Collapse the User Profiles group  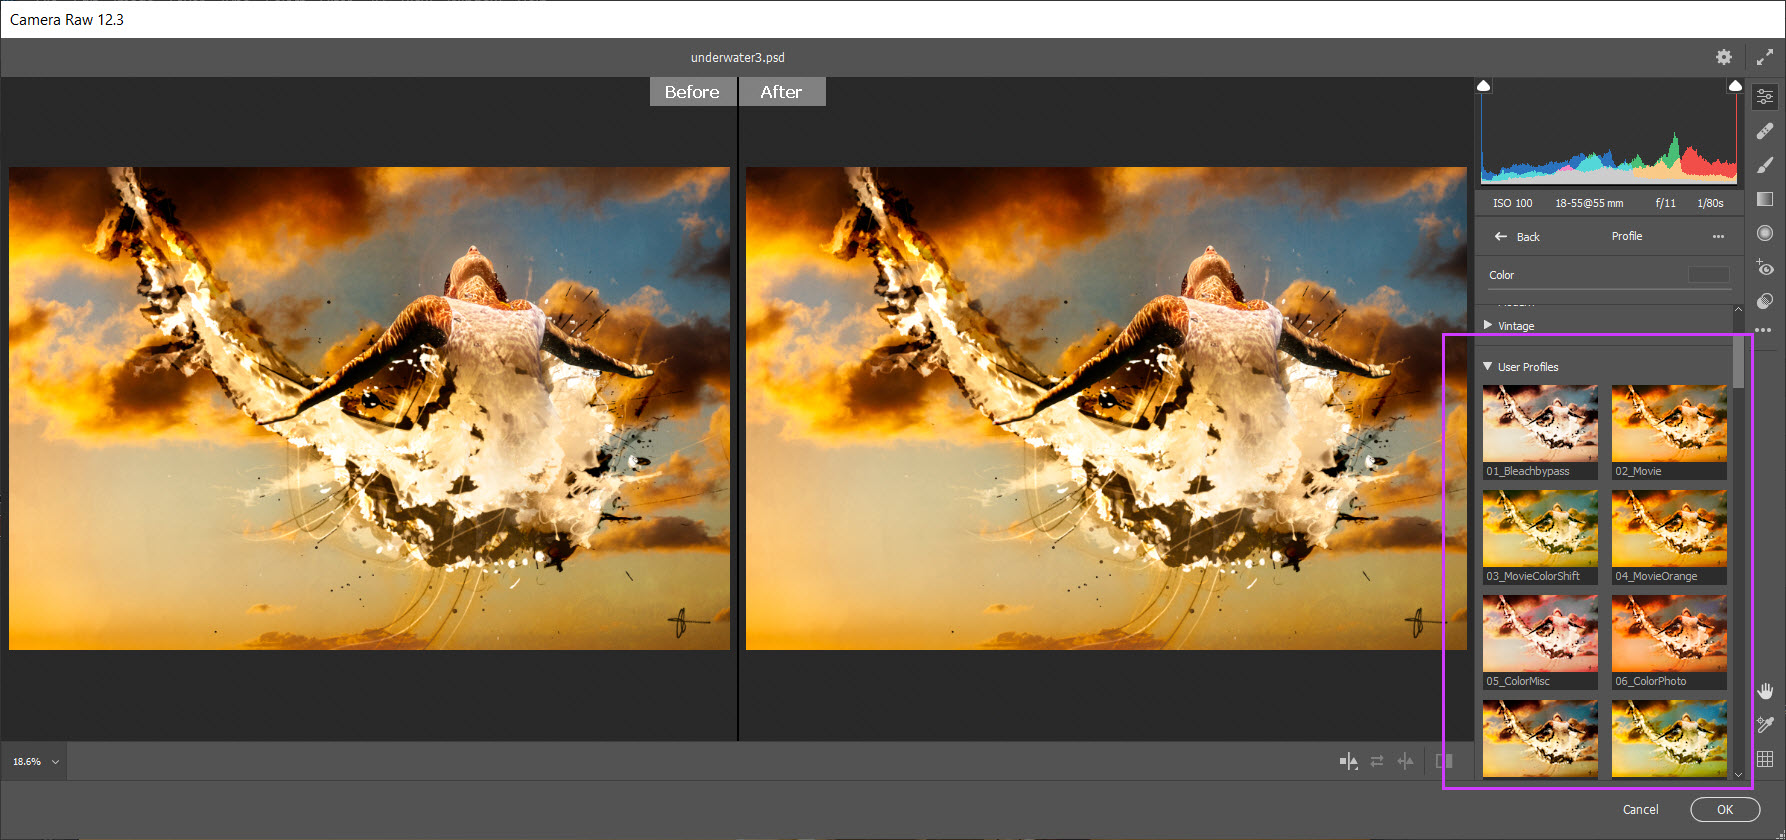[1488, 366]
